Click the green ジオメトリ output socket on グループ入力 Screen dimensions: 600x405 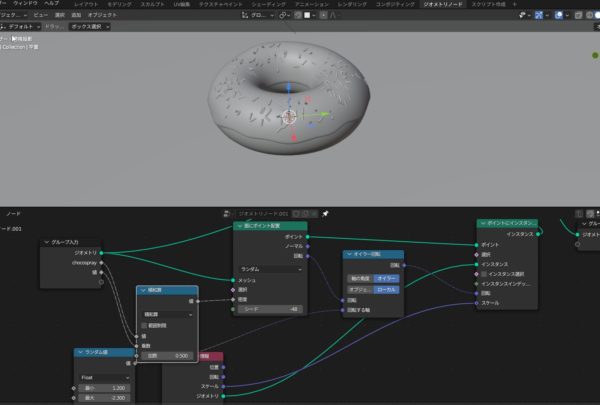pyautogui.click(x=102, y=253)
